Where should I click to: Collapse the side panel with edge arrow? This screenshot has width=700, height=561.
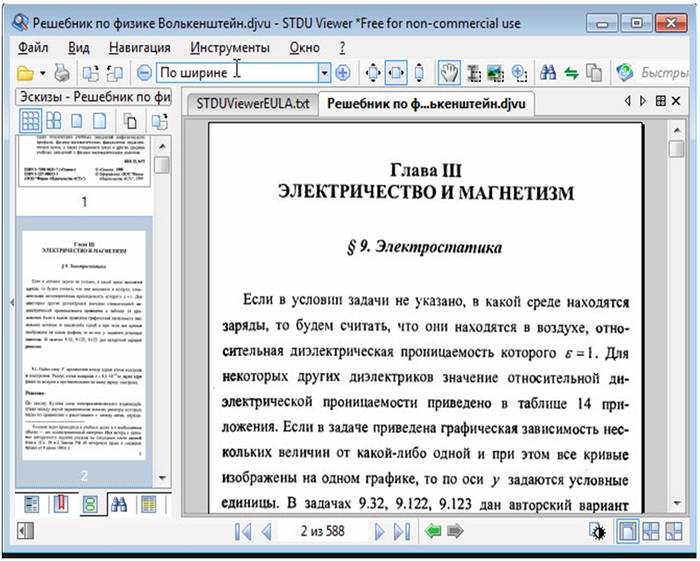click(x=12, y=303)
